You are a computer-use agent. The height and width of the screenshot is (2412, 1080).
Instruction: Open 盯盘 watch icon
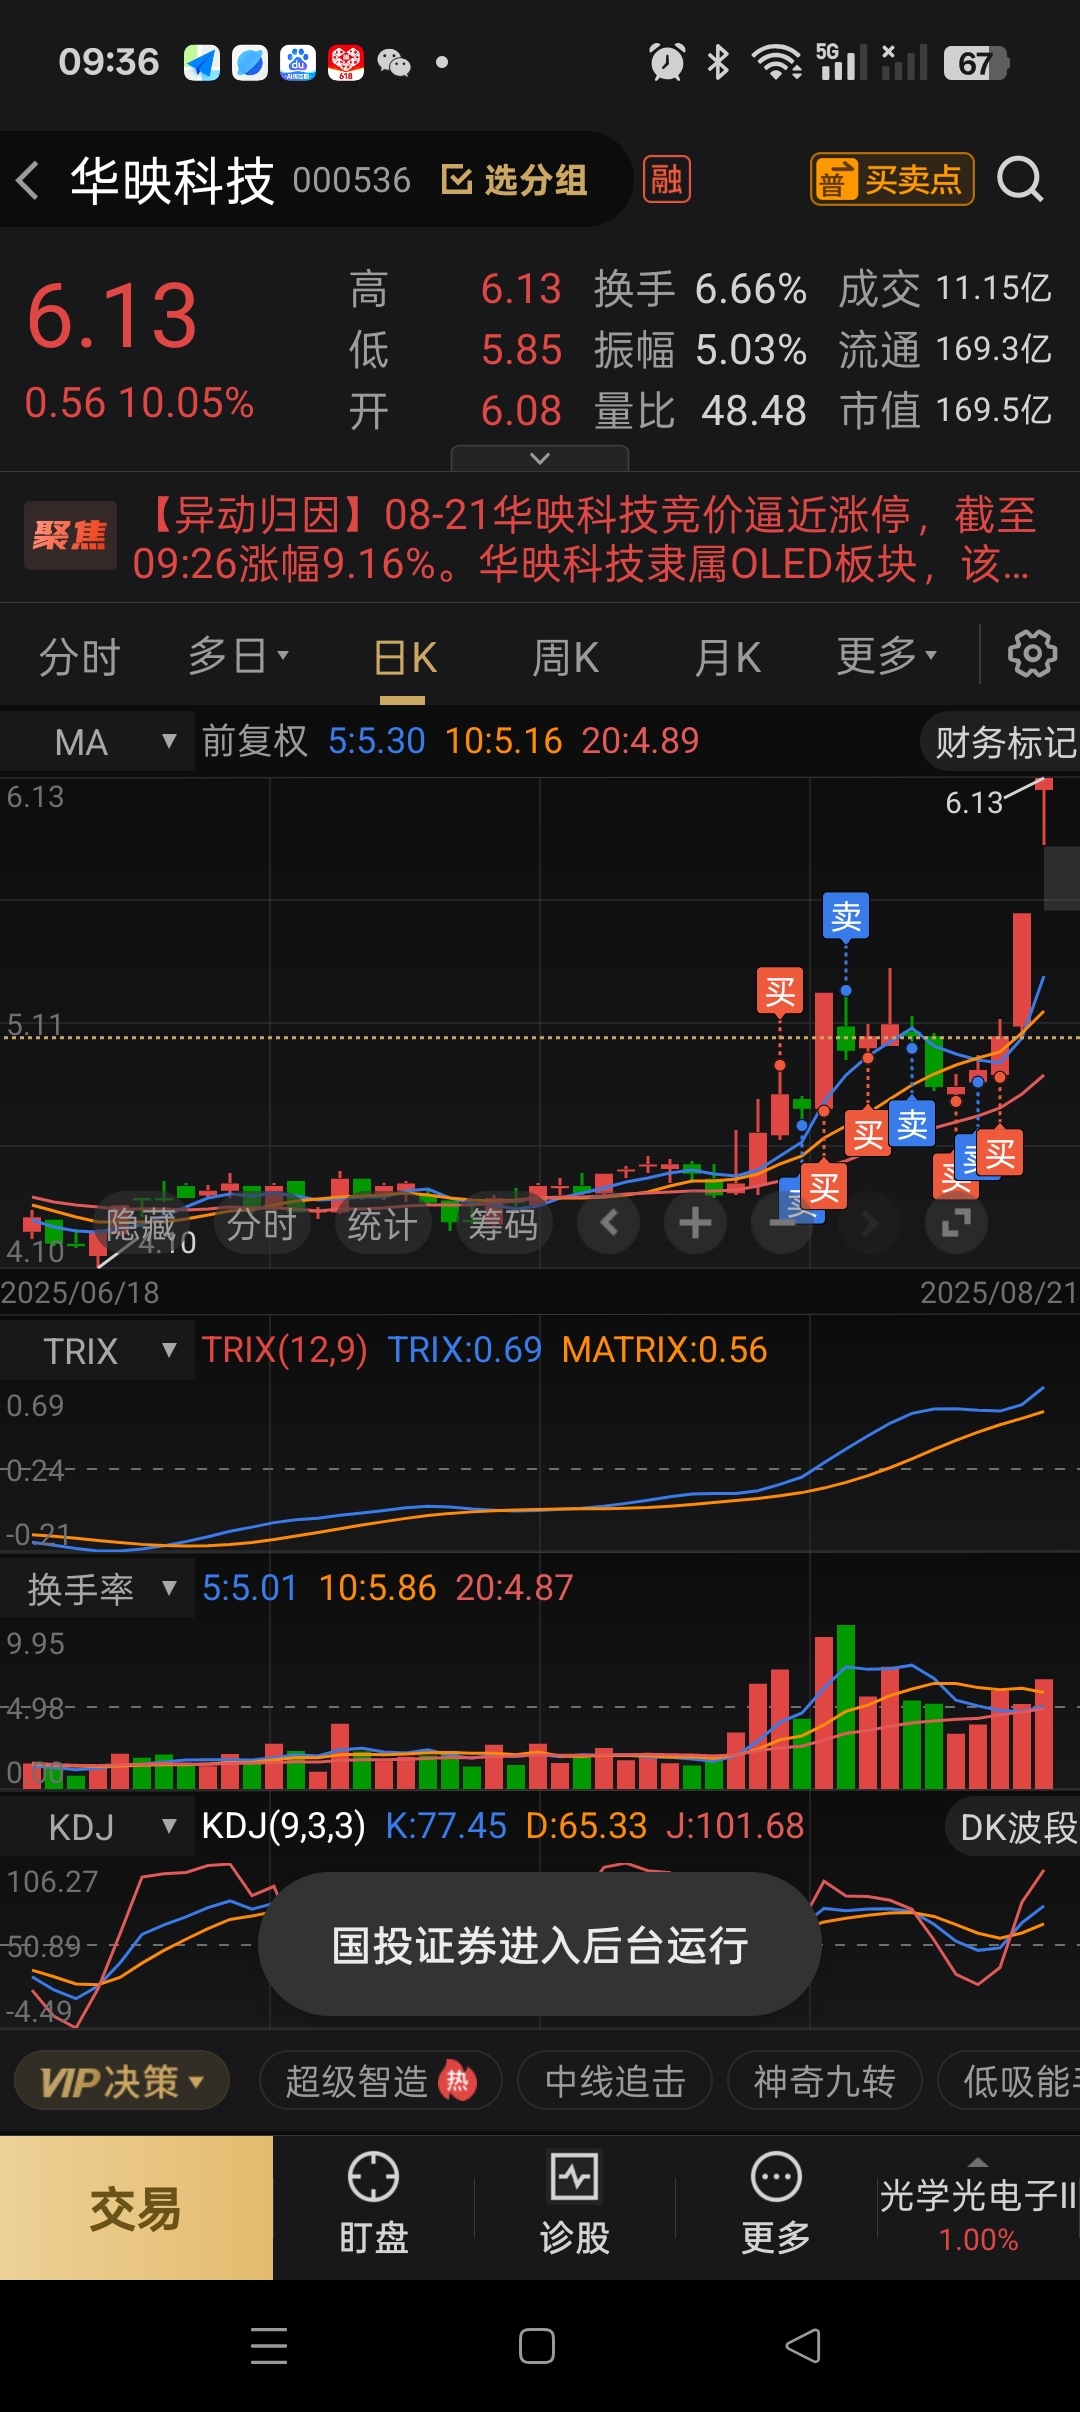tap(374, 2204)
